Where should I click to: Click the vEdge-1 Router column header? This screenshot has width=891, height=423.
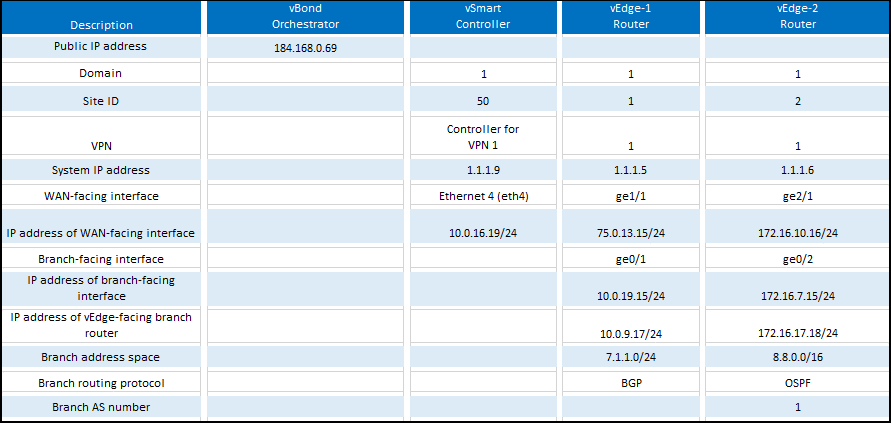tap(631, 16)
